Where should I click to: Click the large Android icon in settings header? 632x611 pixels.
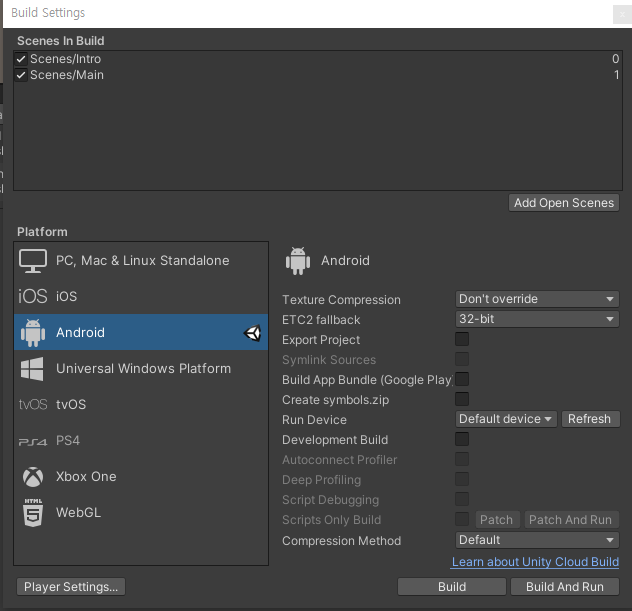click(x=298, y=261)
